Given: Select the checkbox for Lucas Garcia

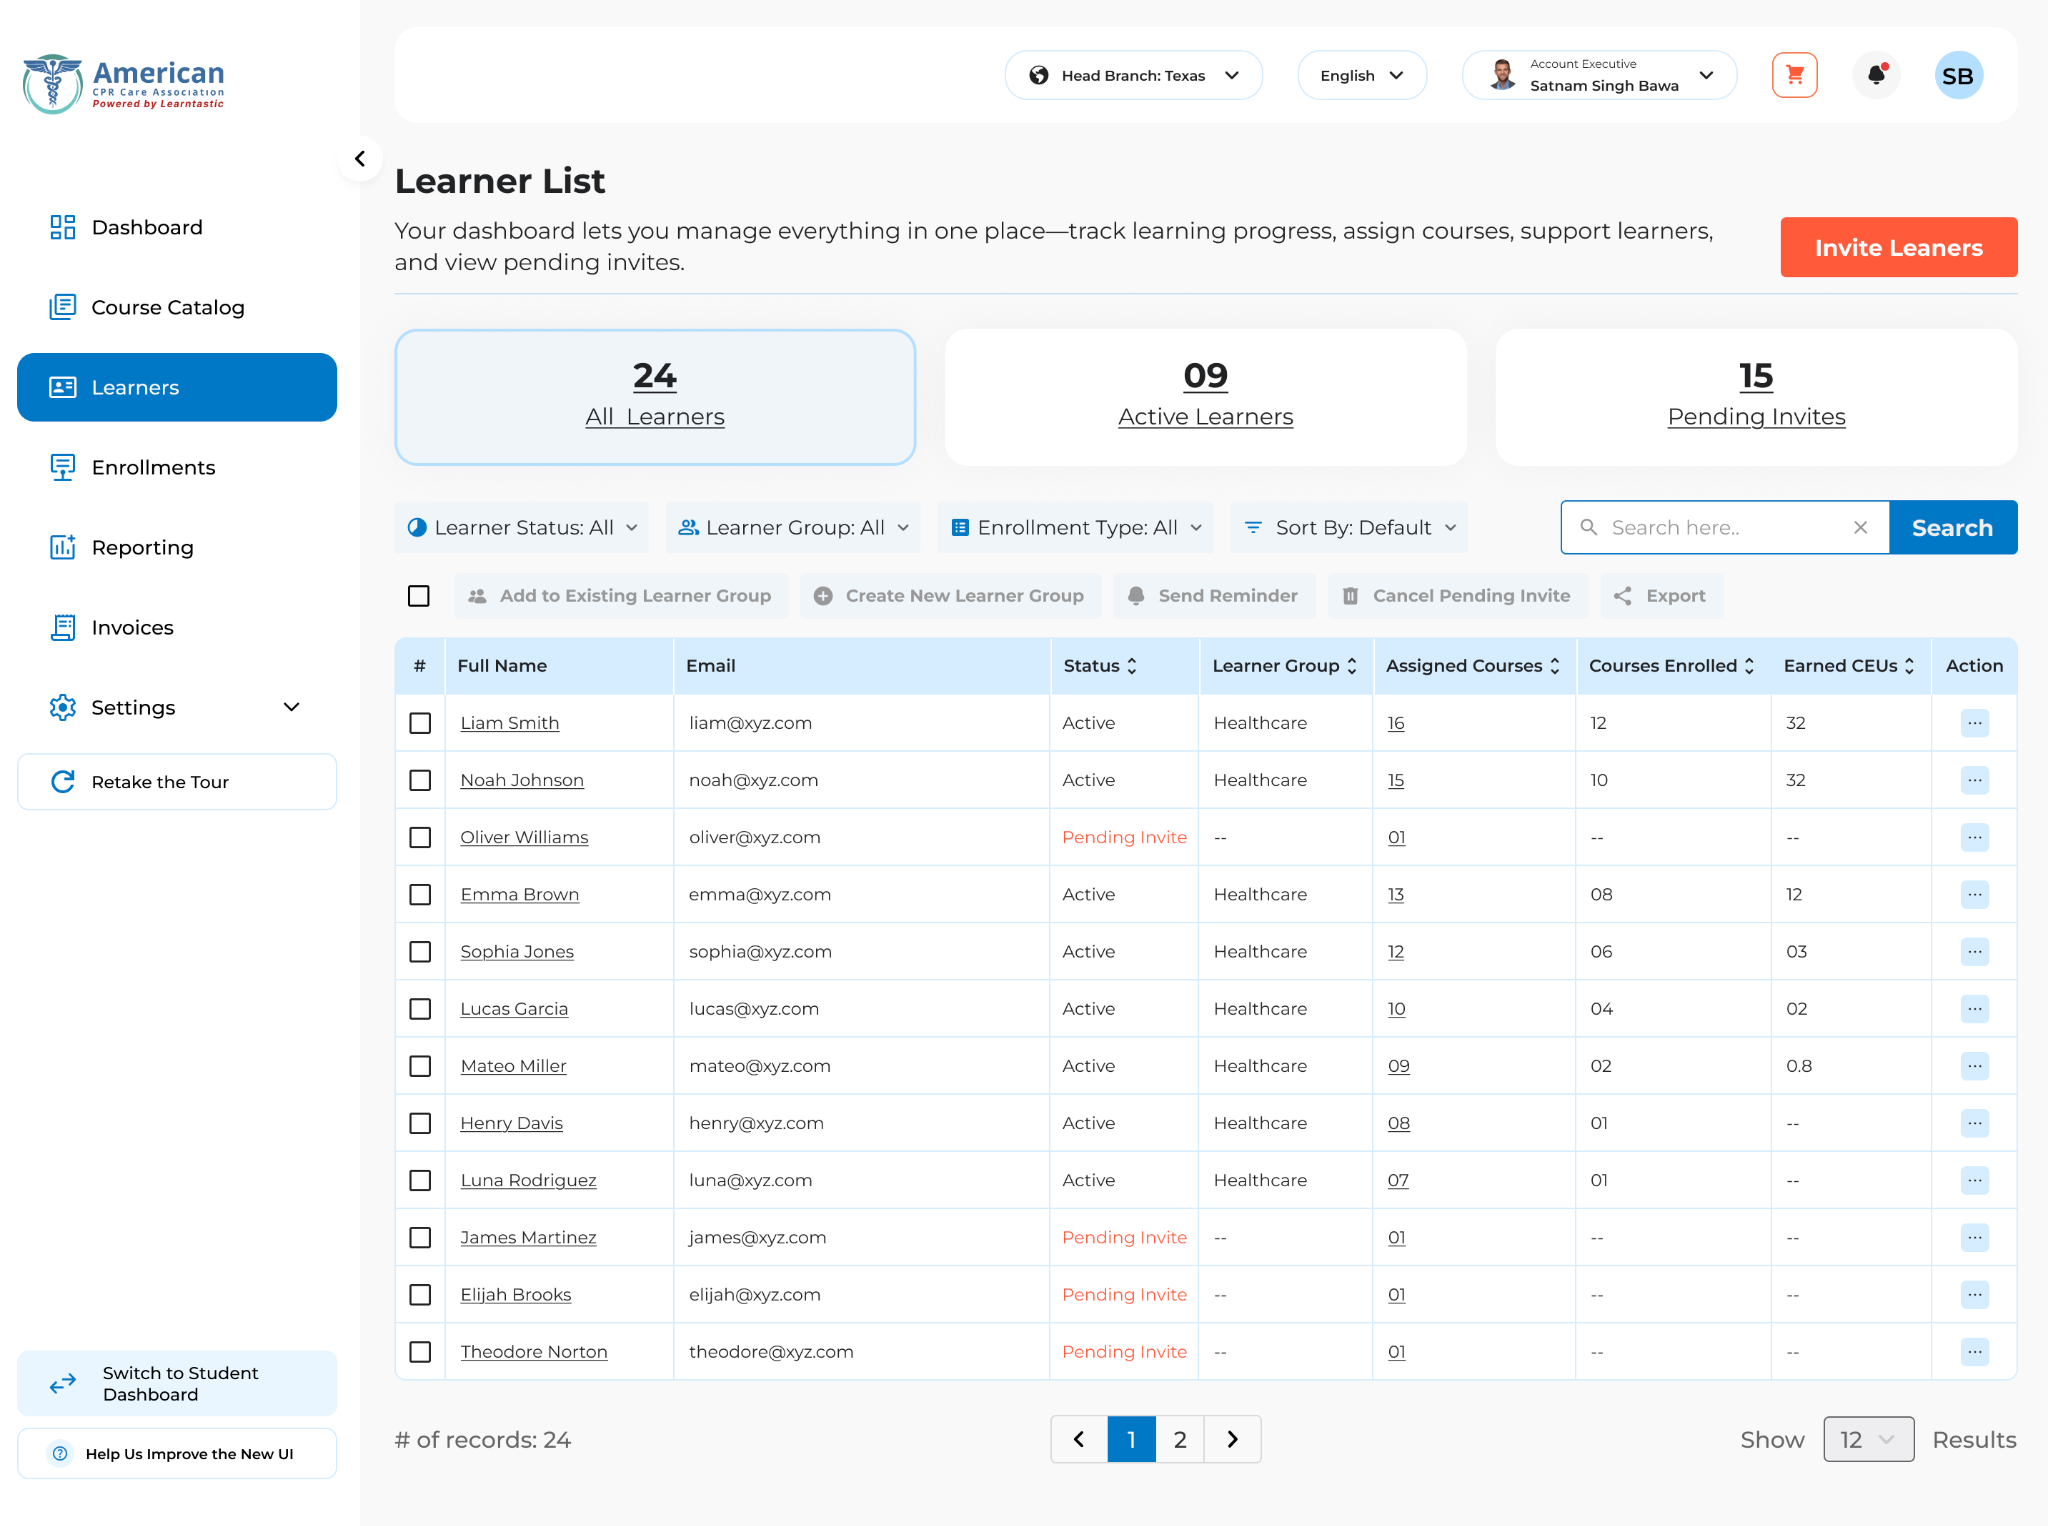Looking at the screenshot, I should [420, 1009].
